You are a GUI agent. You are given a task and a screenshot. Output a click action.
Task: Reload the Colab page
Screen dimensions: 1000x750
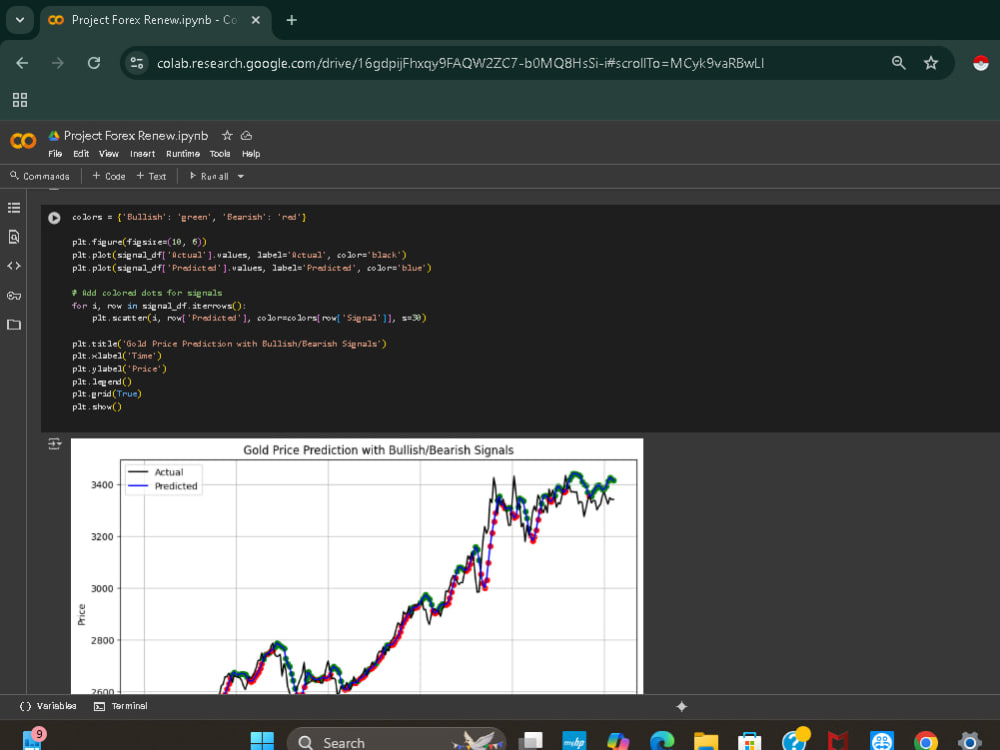94,63
